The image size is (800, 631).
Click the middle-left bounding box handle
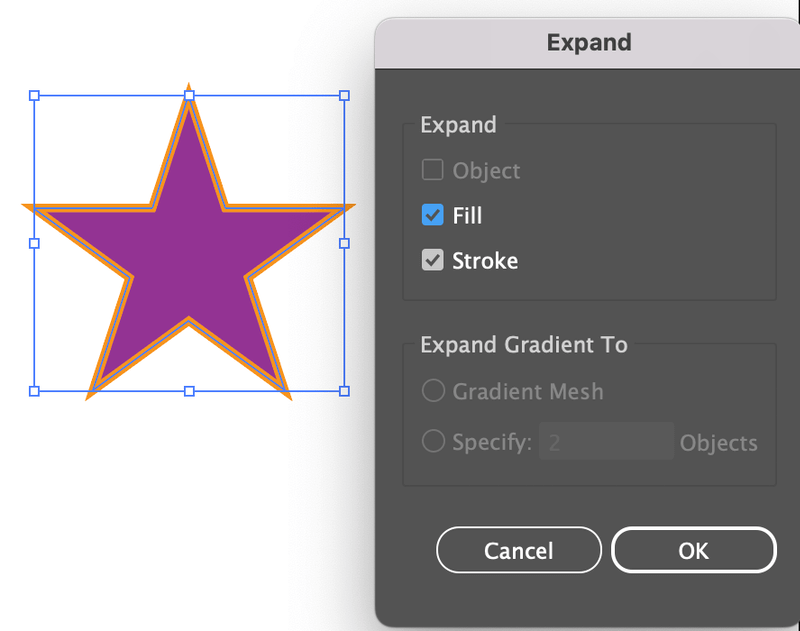[34, 243]
